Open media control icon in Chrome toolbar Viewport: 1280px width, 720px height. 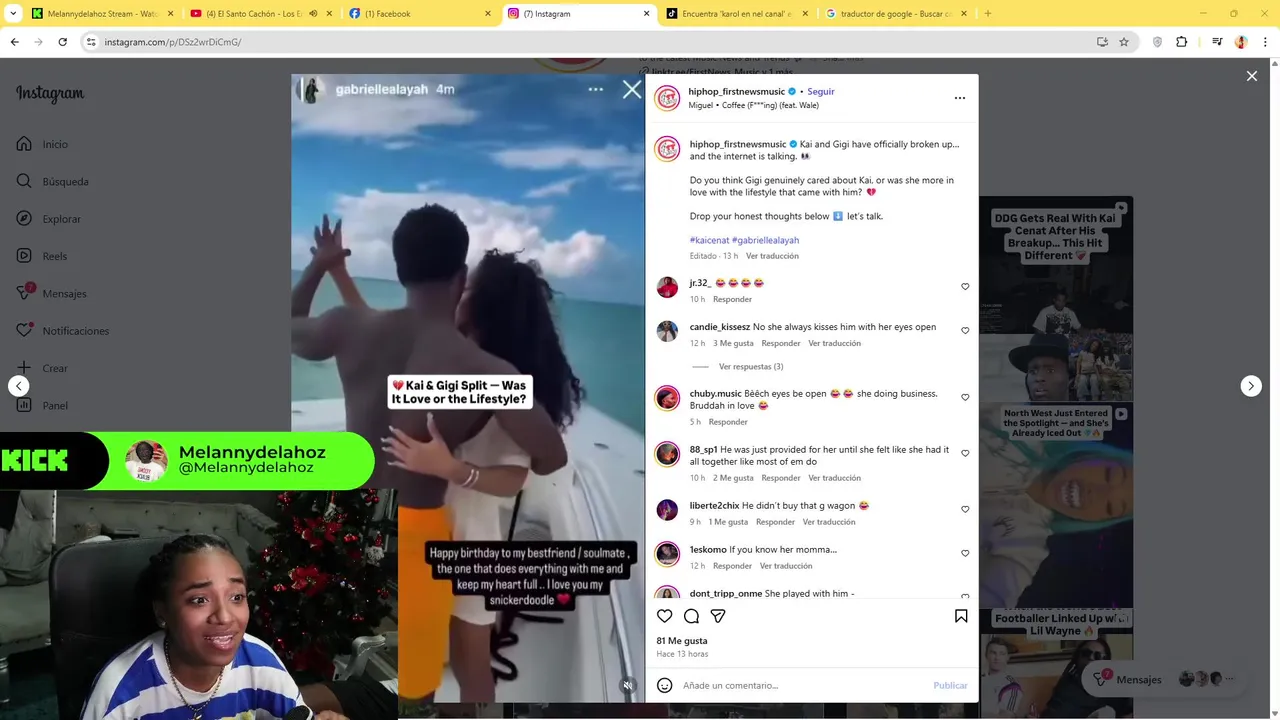point(1217,42)
